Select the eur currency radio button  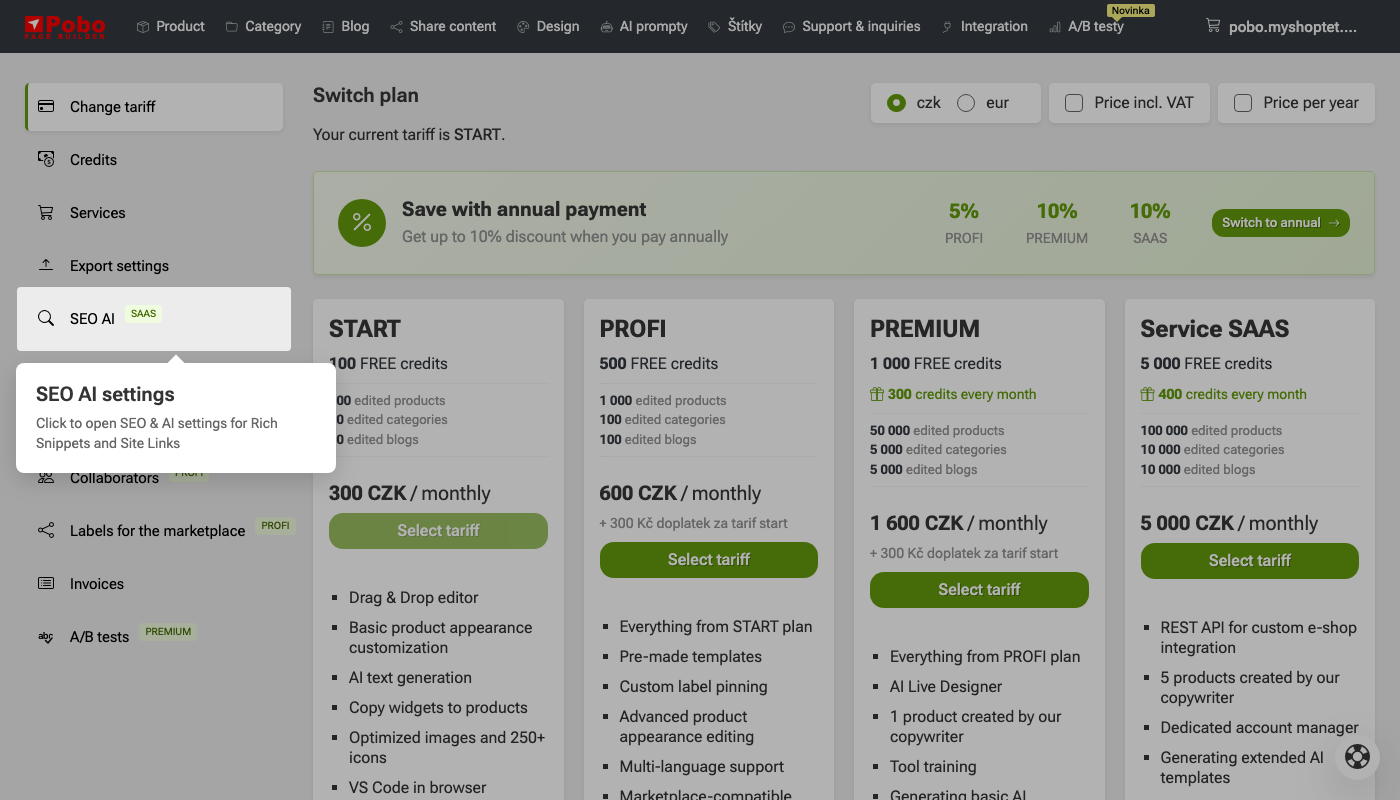tap(966, 103)
